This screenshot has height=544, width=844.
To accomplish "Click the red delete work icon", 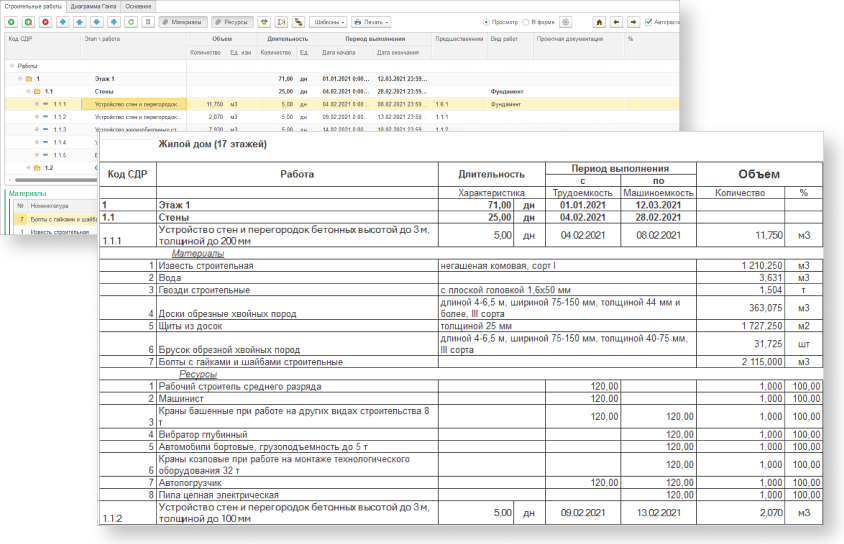I will 45,21.
